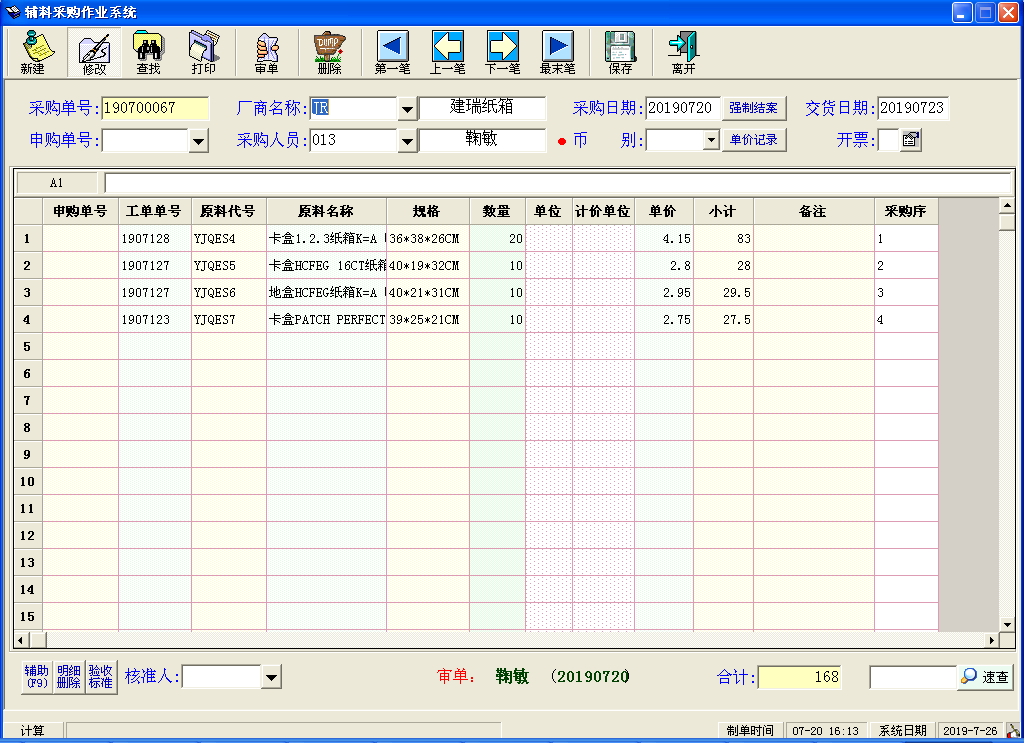Click the 原料名称 column header
Screen dimensions: 1024x743
pos(326,212)
